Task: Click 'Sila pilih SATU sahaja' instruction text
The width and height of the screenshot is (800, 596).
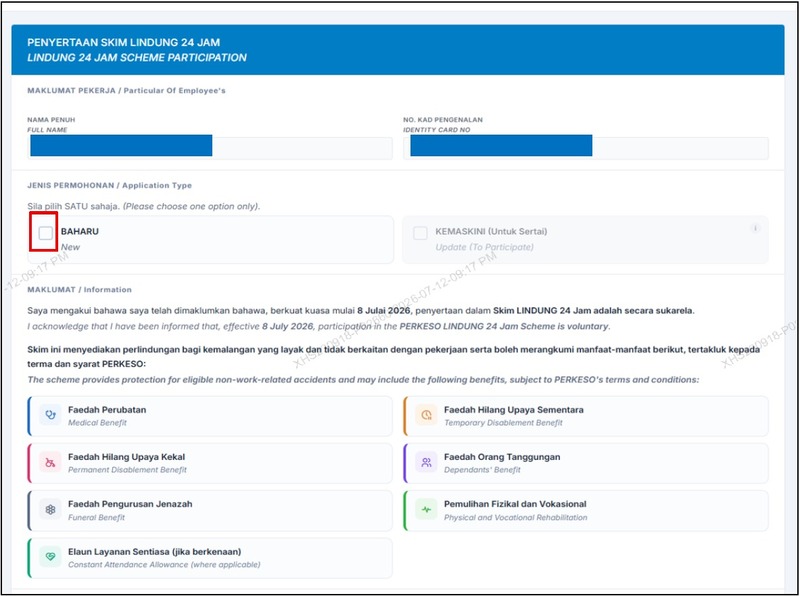Action: pyautogui.click(x=73, y=207)
